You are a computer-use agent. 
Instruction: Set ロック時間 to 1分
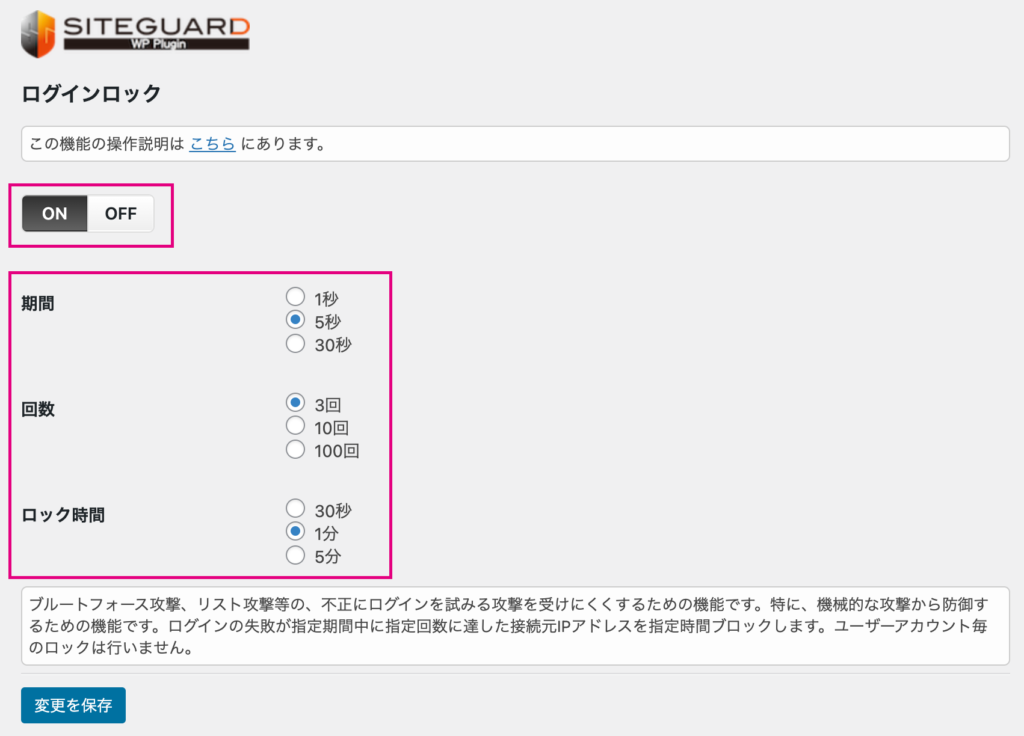(295, 532)
